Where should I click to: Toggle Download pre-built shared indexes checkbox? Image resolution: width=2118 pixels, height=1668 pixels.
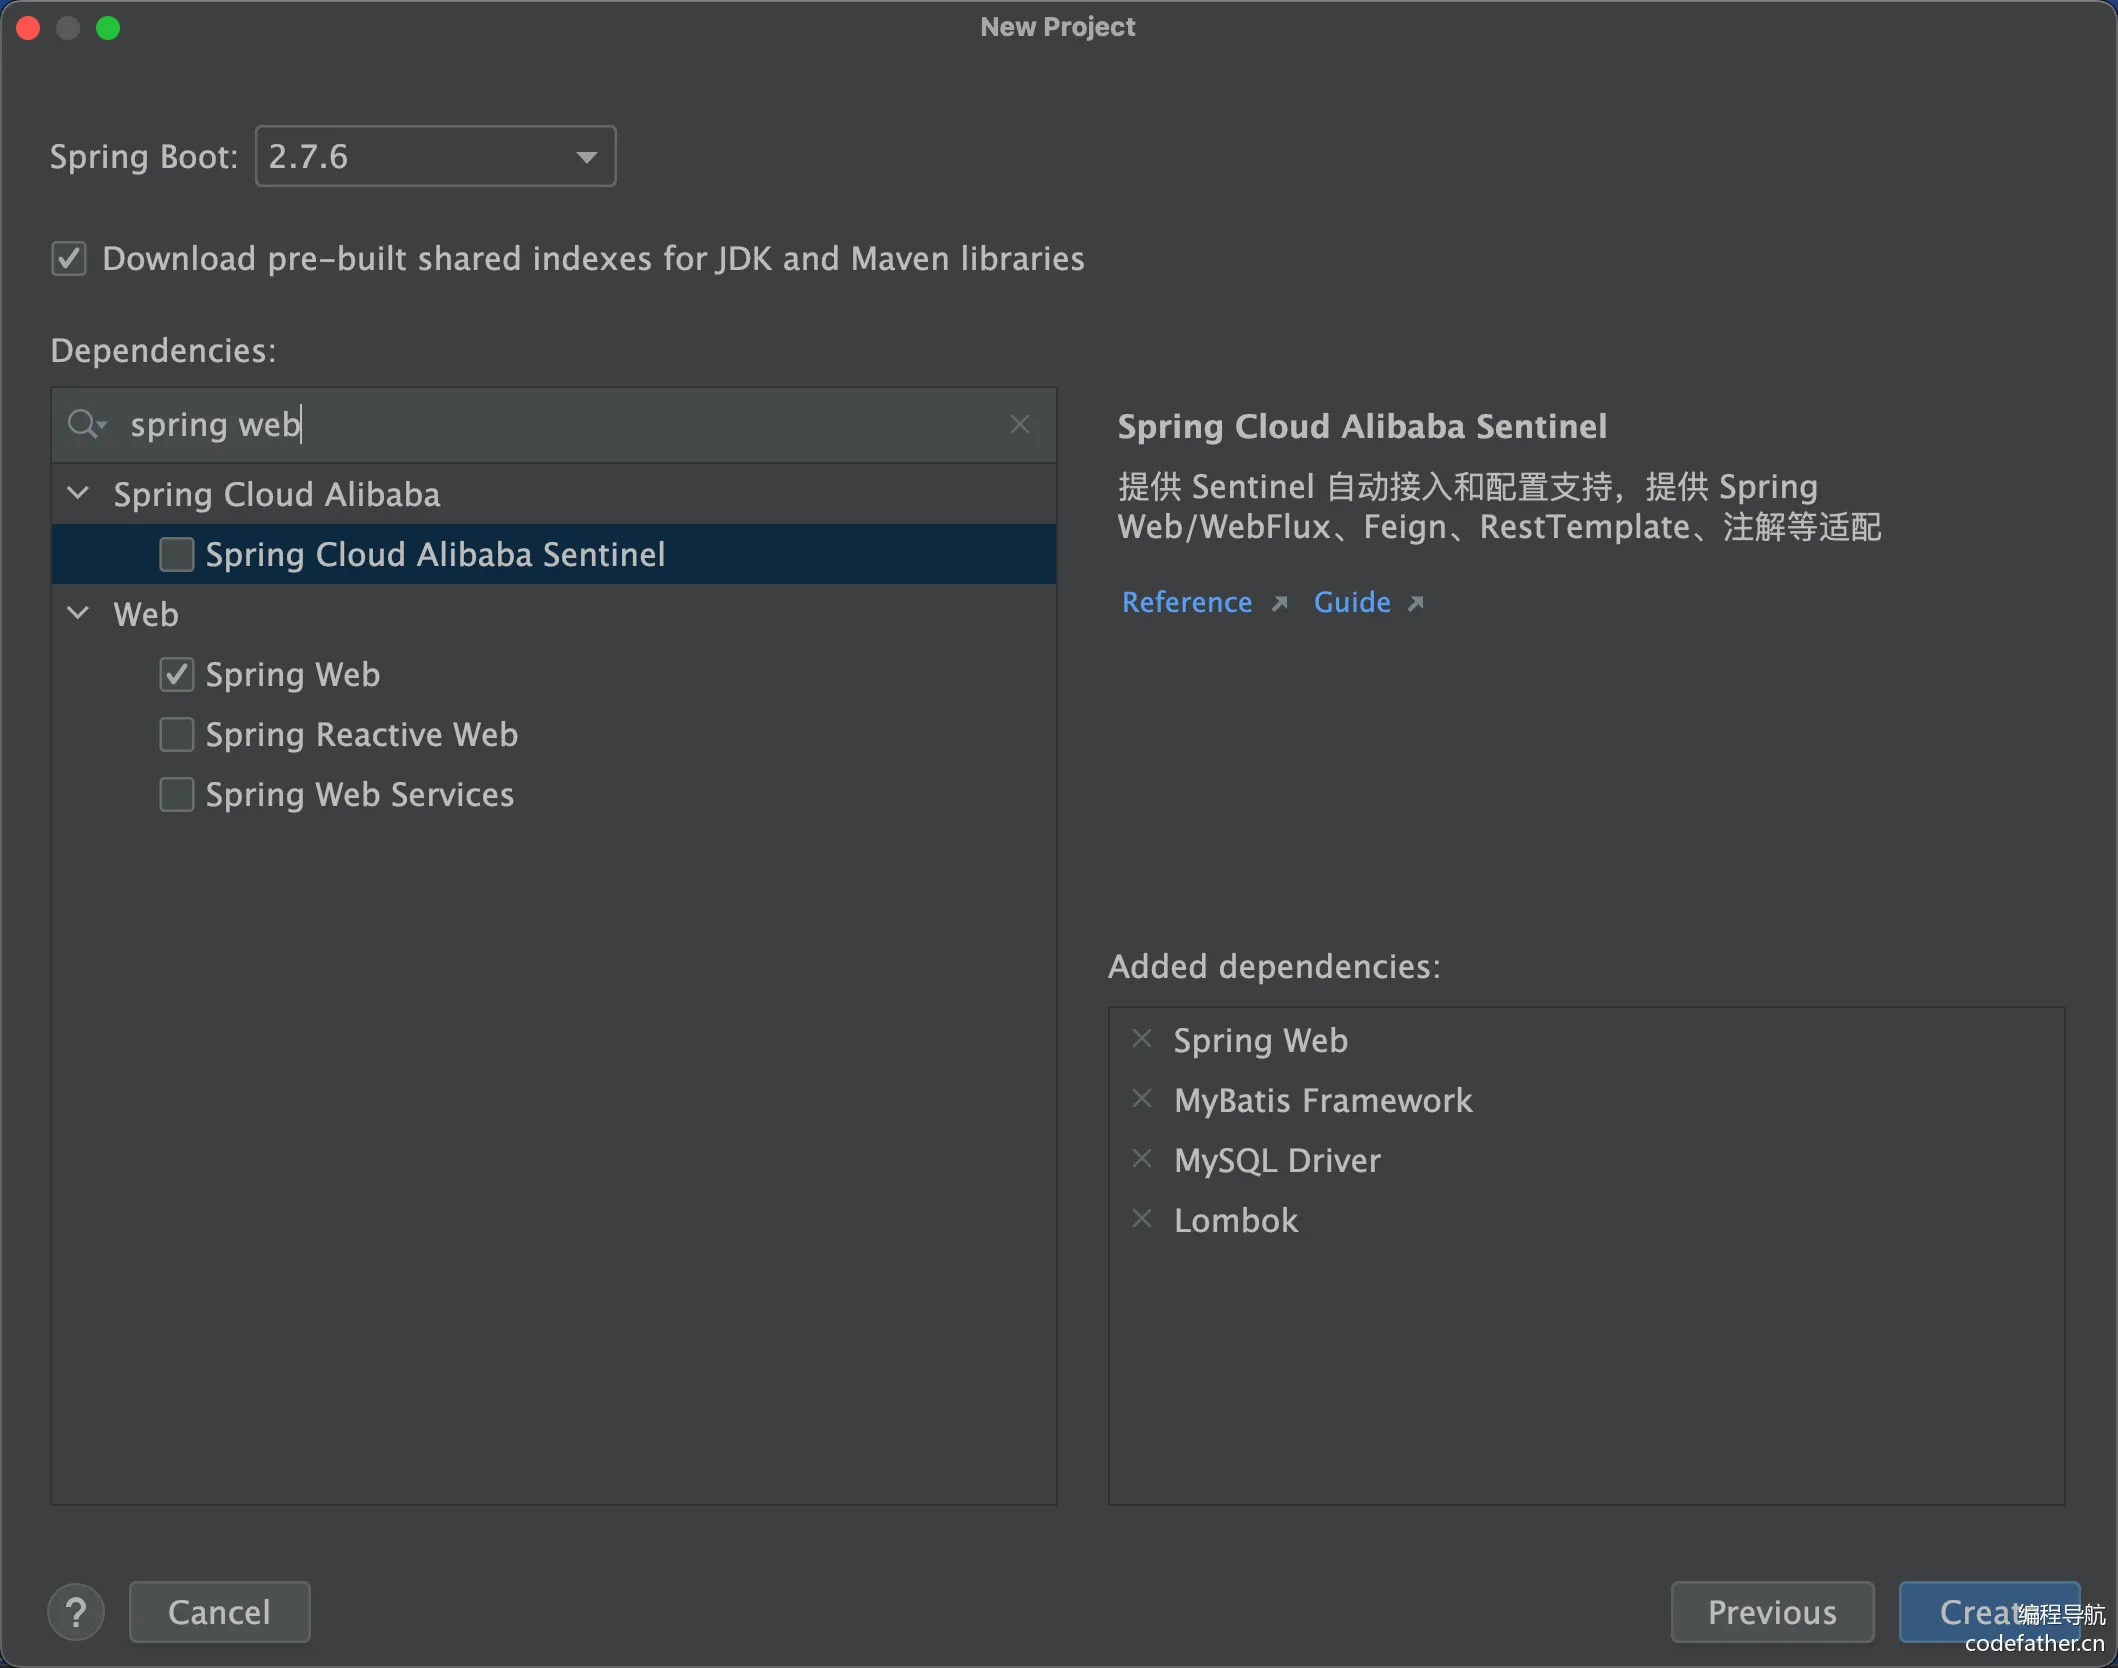[69, 259]
